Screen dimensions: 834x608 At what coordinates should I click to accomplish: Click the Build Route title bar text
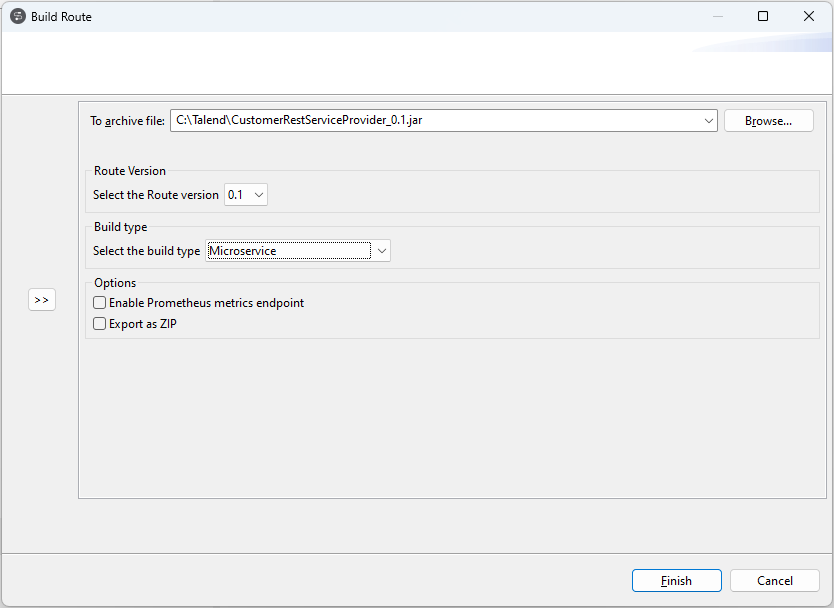click(61, 17)
